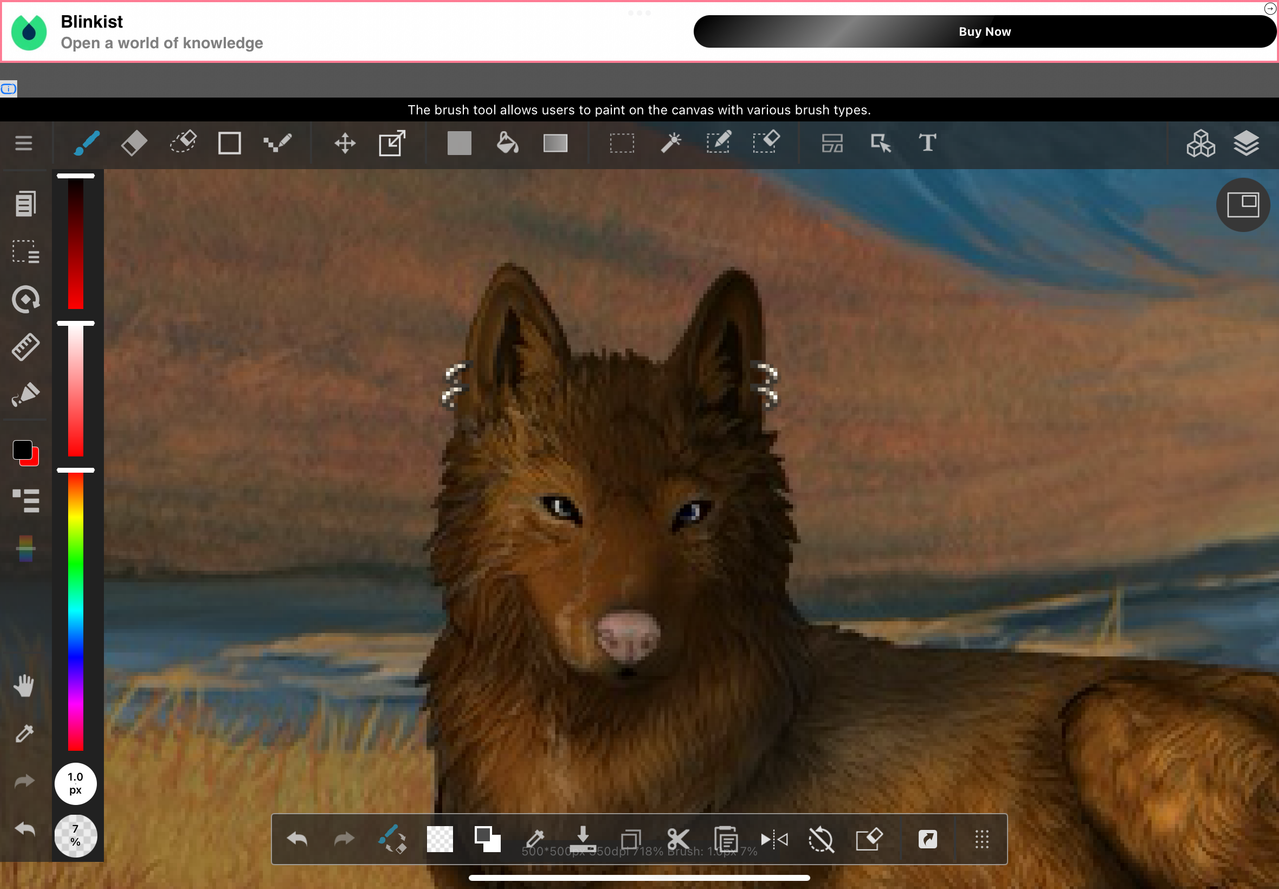Open the rainbow color palette icon
This screenshot has height=889, width=1279.
click(26, 548)
